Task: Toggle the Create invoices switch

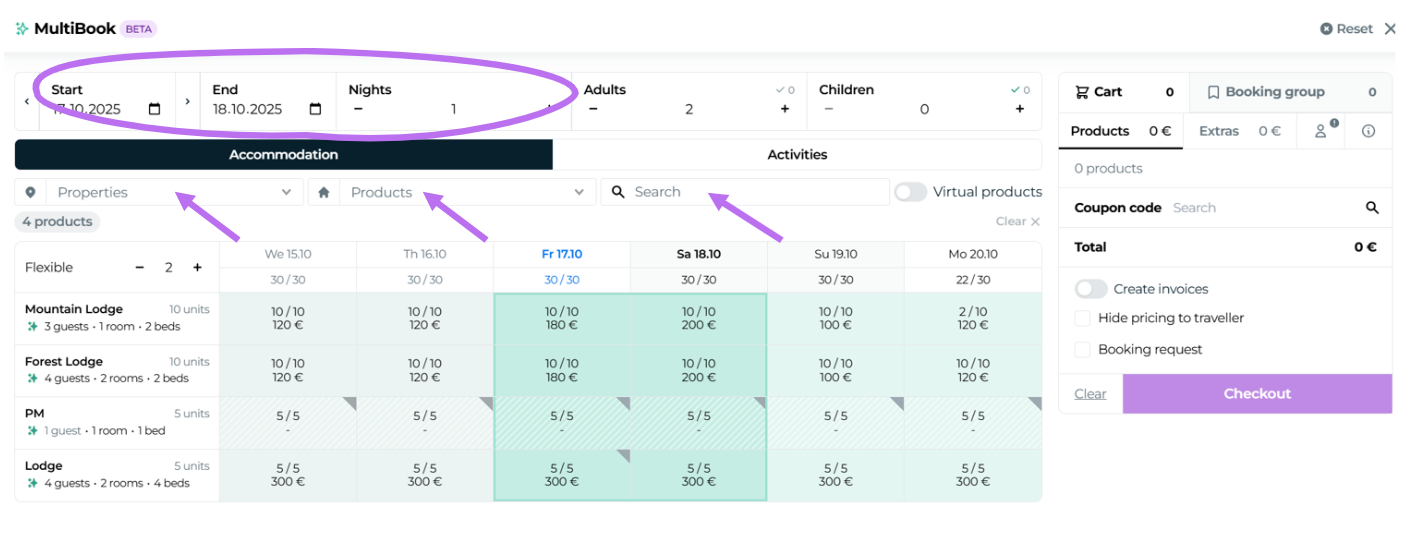Action: click(x=1091, y=289)
